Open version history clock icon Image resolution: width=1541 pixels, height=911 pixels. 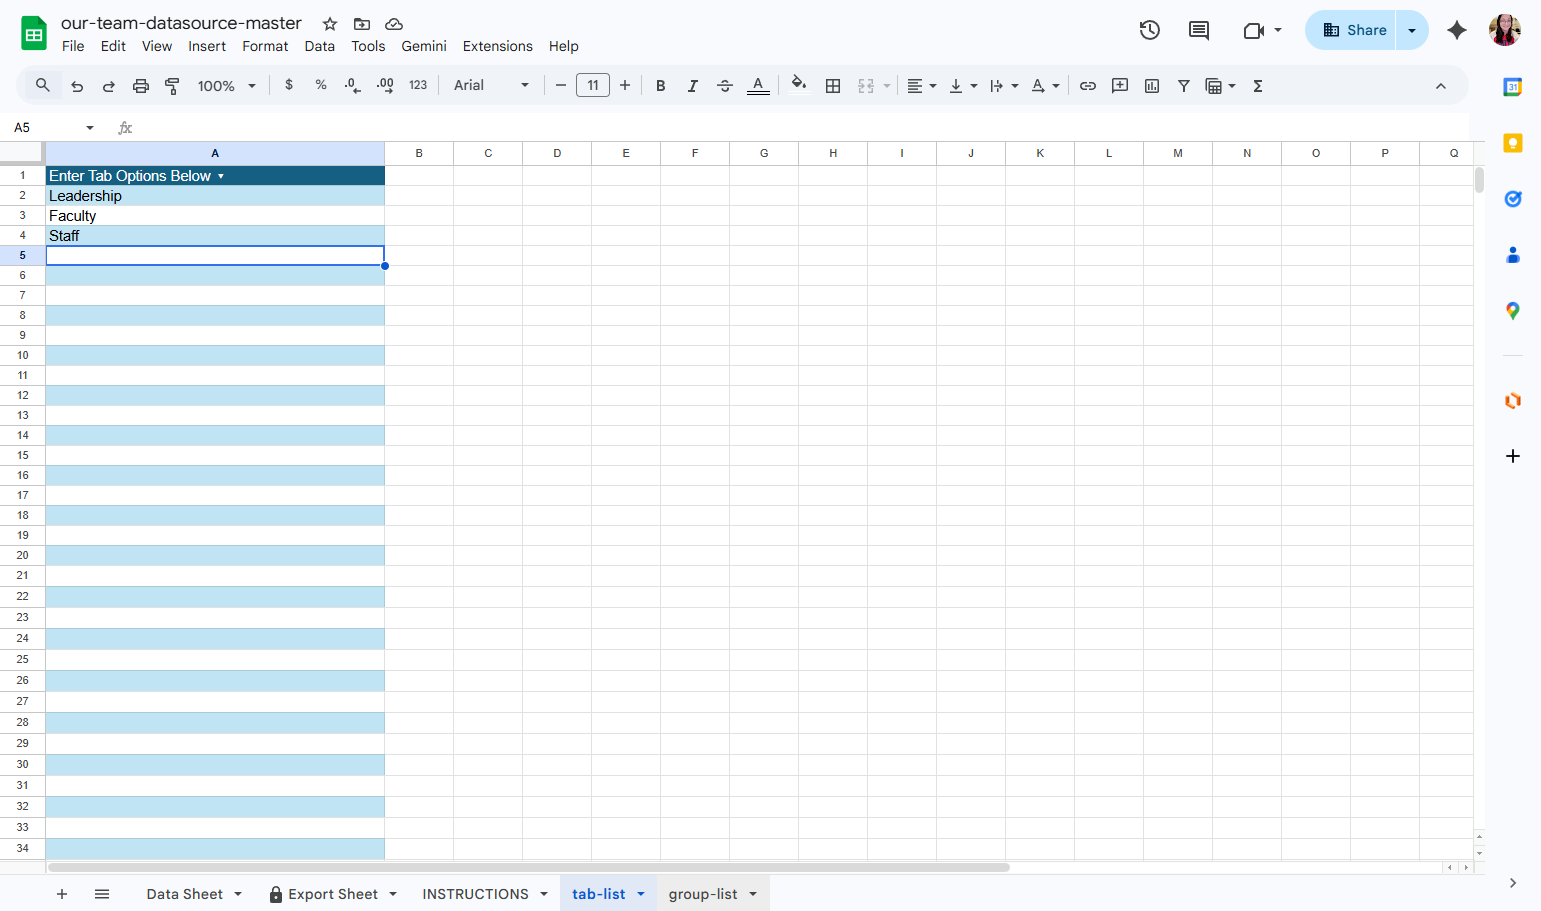coord(1150,30)
